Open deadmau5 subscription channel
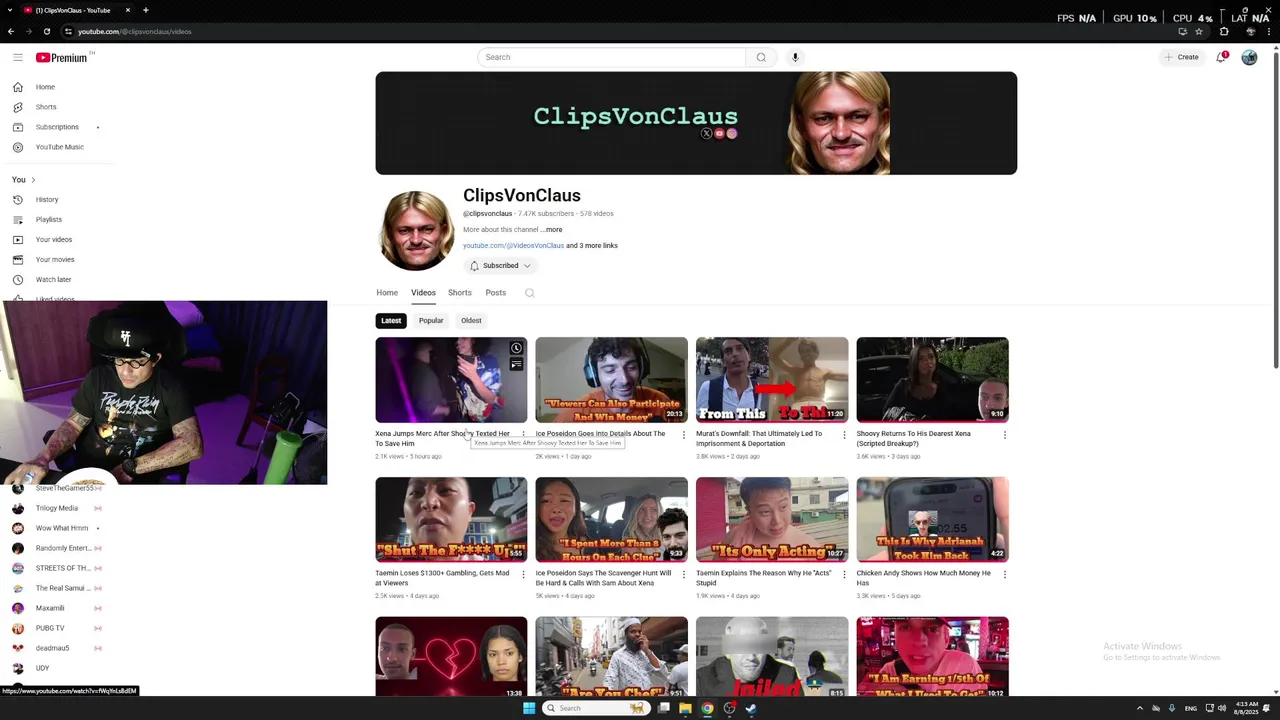Screen dimensions: 1280x720 point(52,648)
